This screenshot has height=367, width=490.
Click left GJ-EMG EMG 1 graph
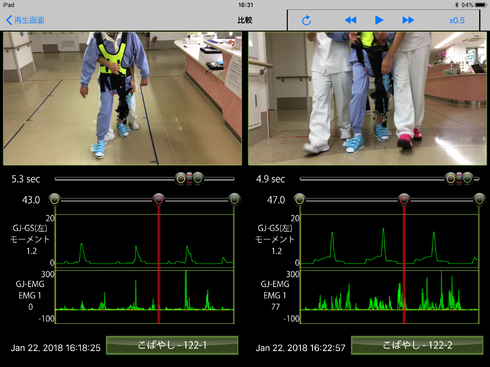144,297
